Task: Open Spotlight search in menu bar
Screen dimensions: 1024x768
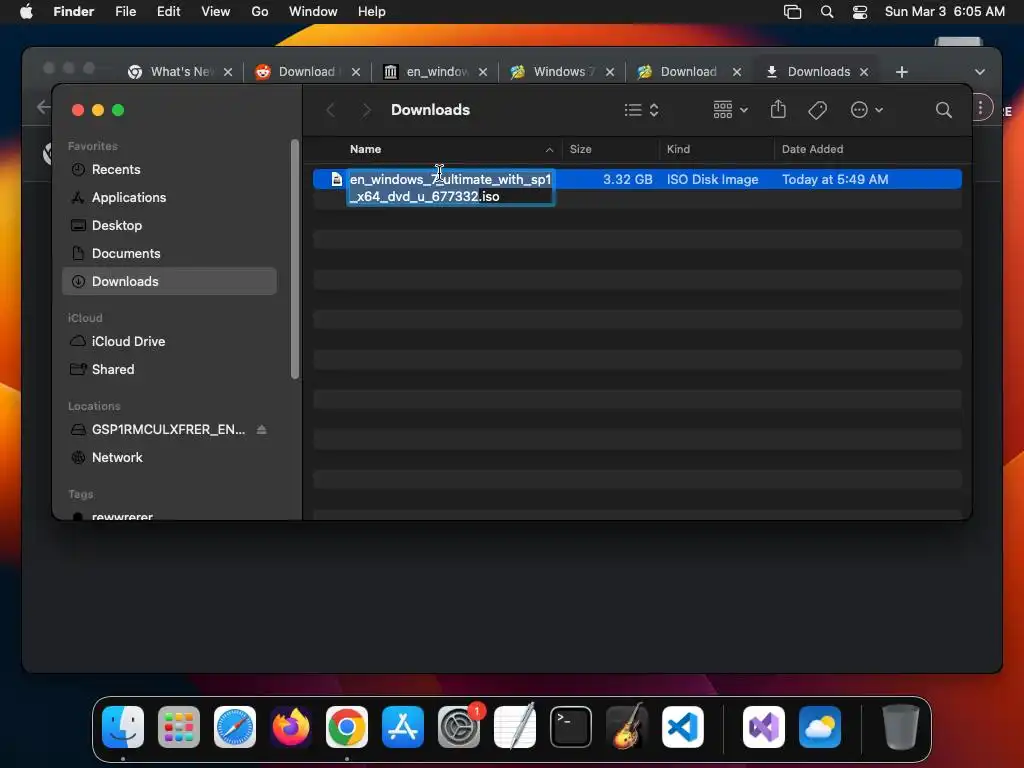Action: coord(827,12)
